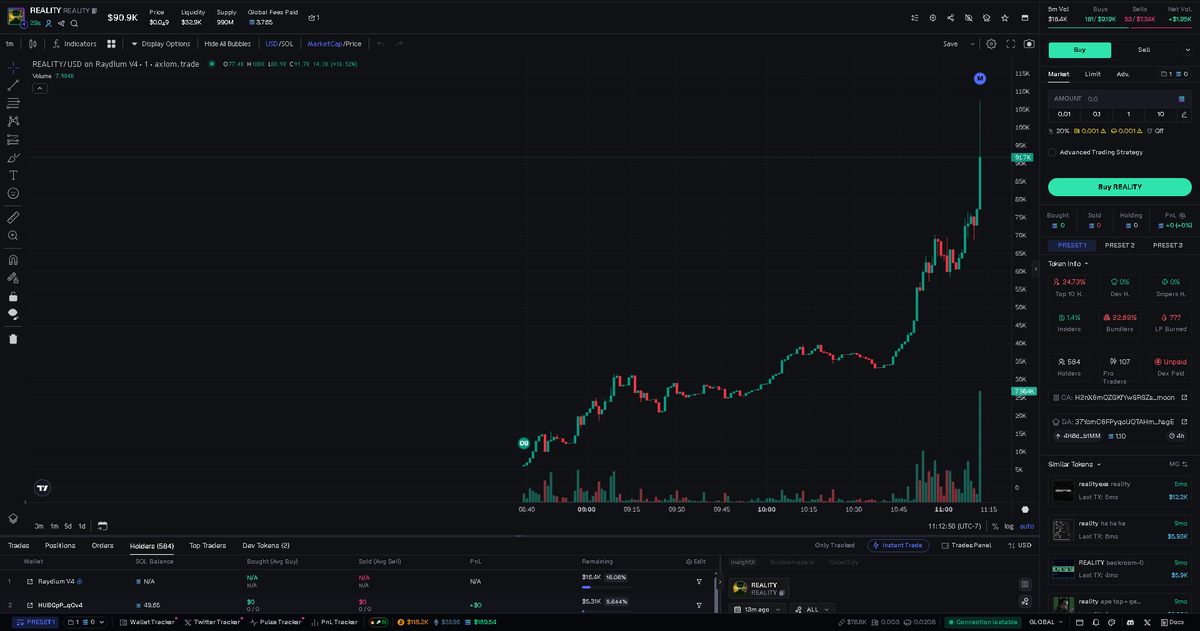The height and width of the screenshot is (631, 1200).
Task: Toggle Hide All Bubbles
Action: coord(227,44)
